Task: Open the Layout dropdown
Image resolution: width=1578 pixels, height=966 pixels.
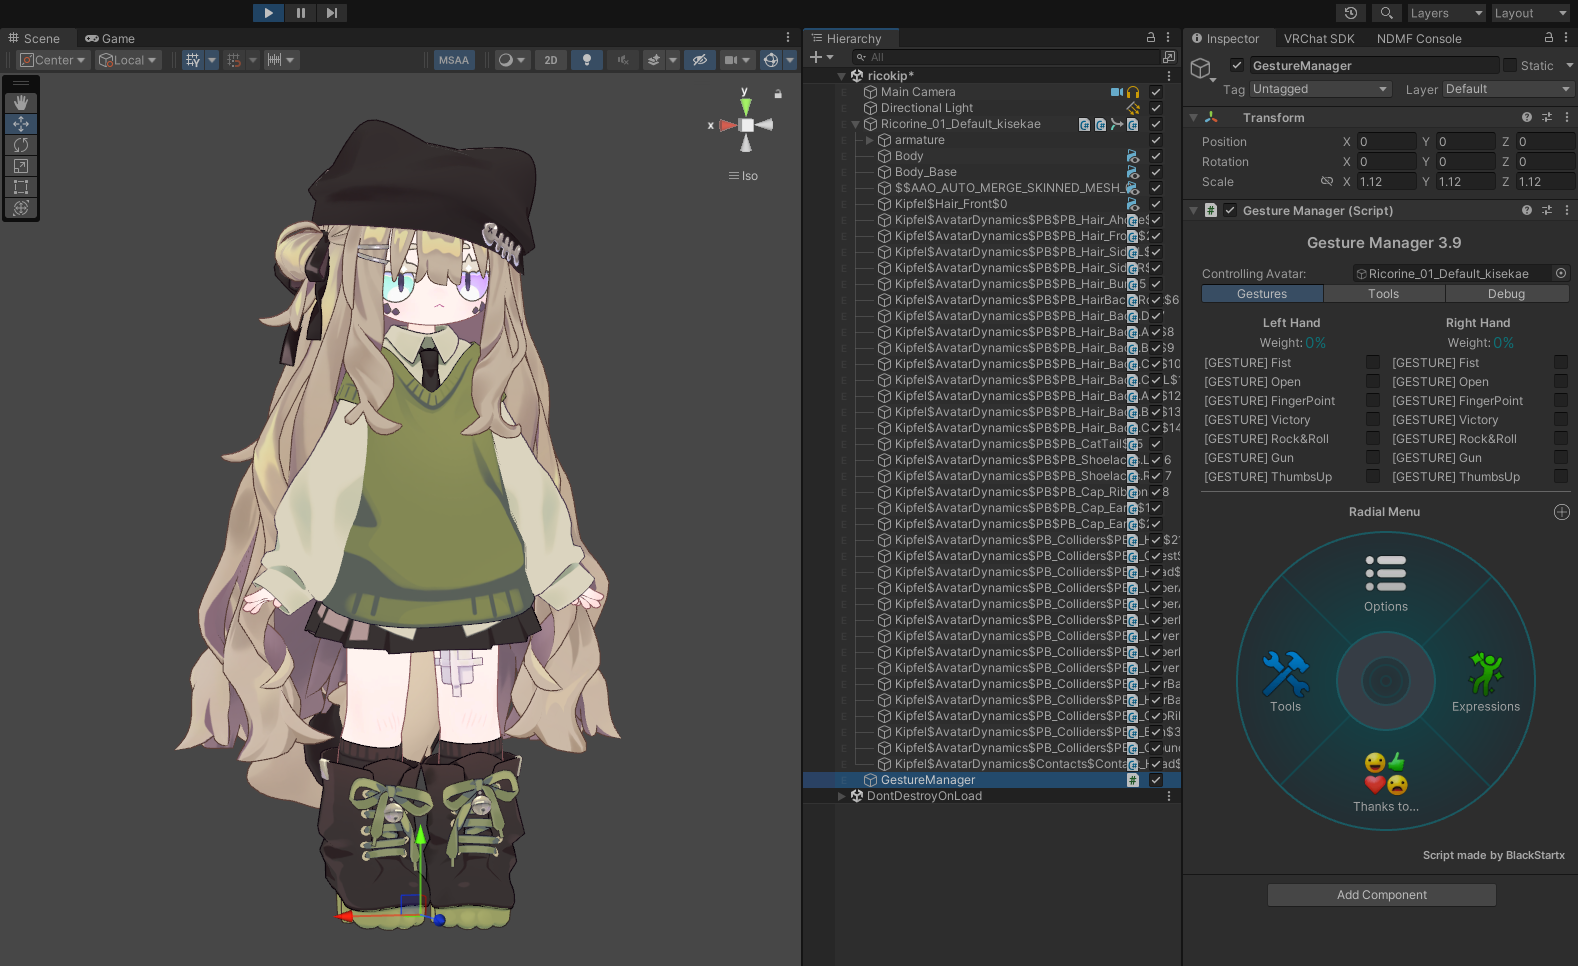Action: [1530, 13]
